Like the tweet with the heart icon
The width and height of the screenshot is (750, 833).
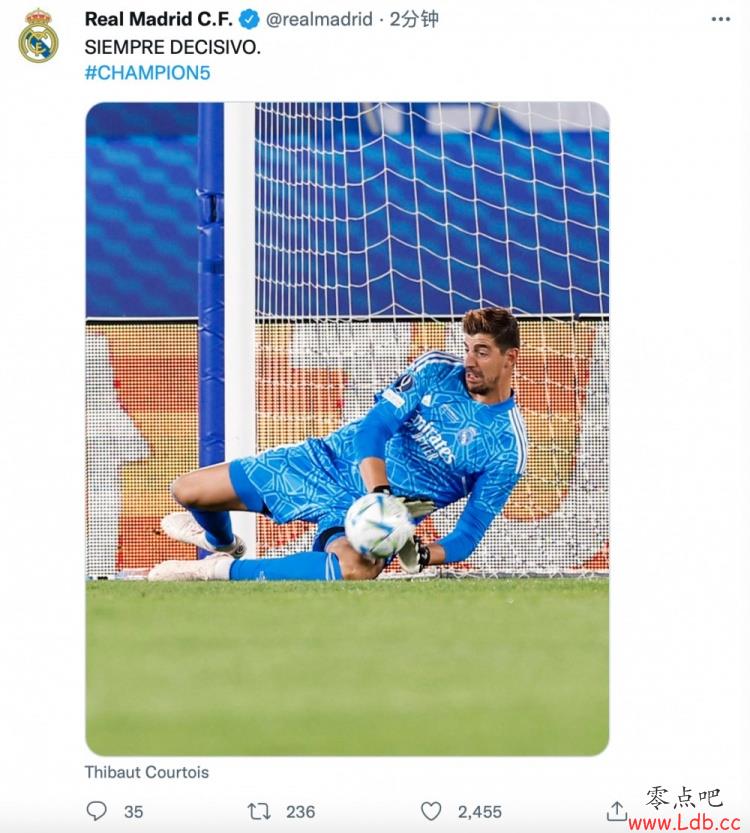click(x=431, y=811)
